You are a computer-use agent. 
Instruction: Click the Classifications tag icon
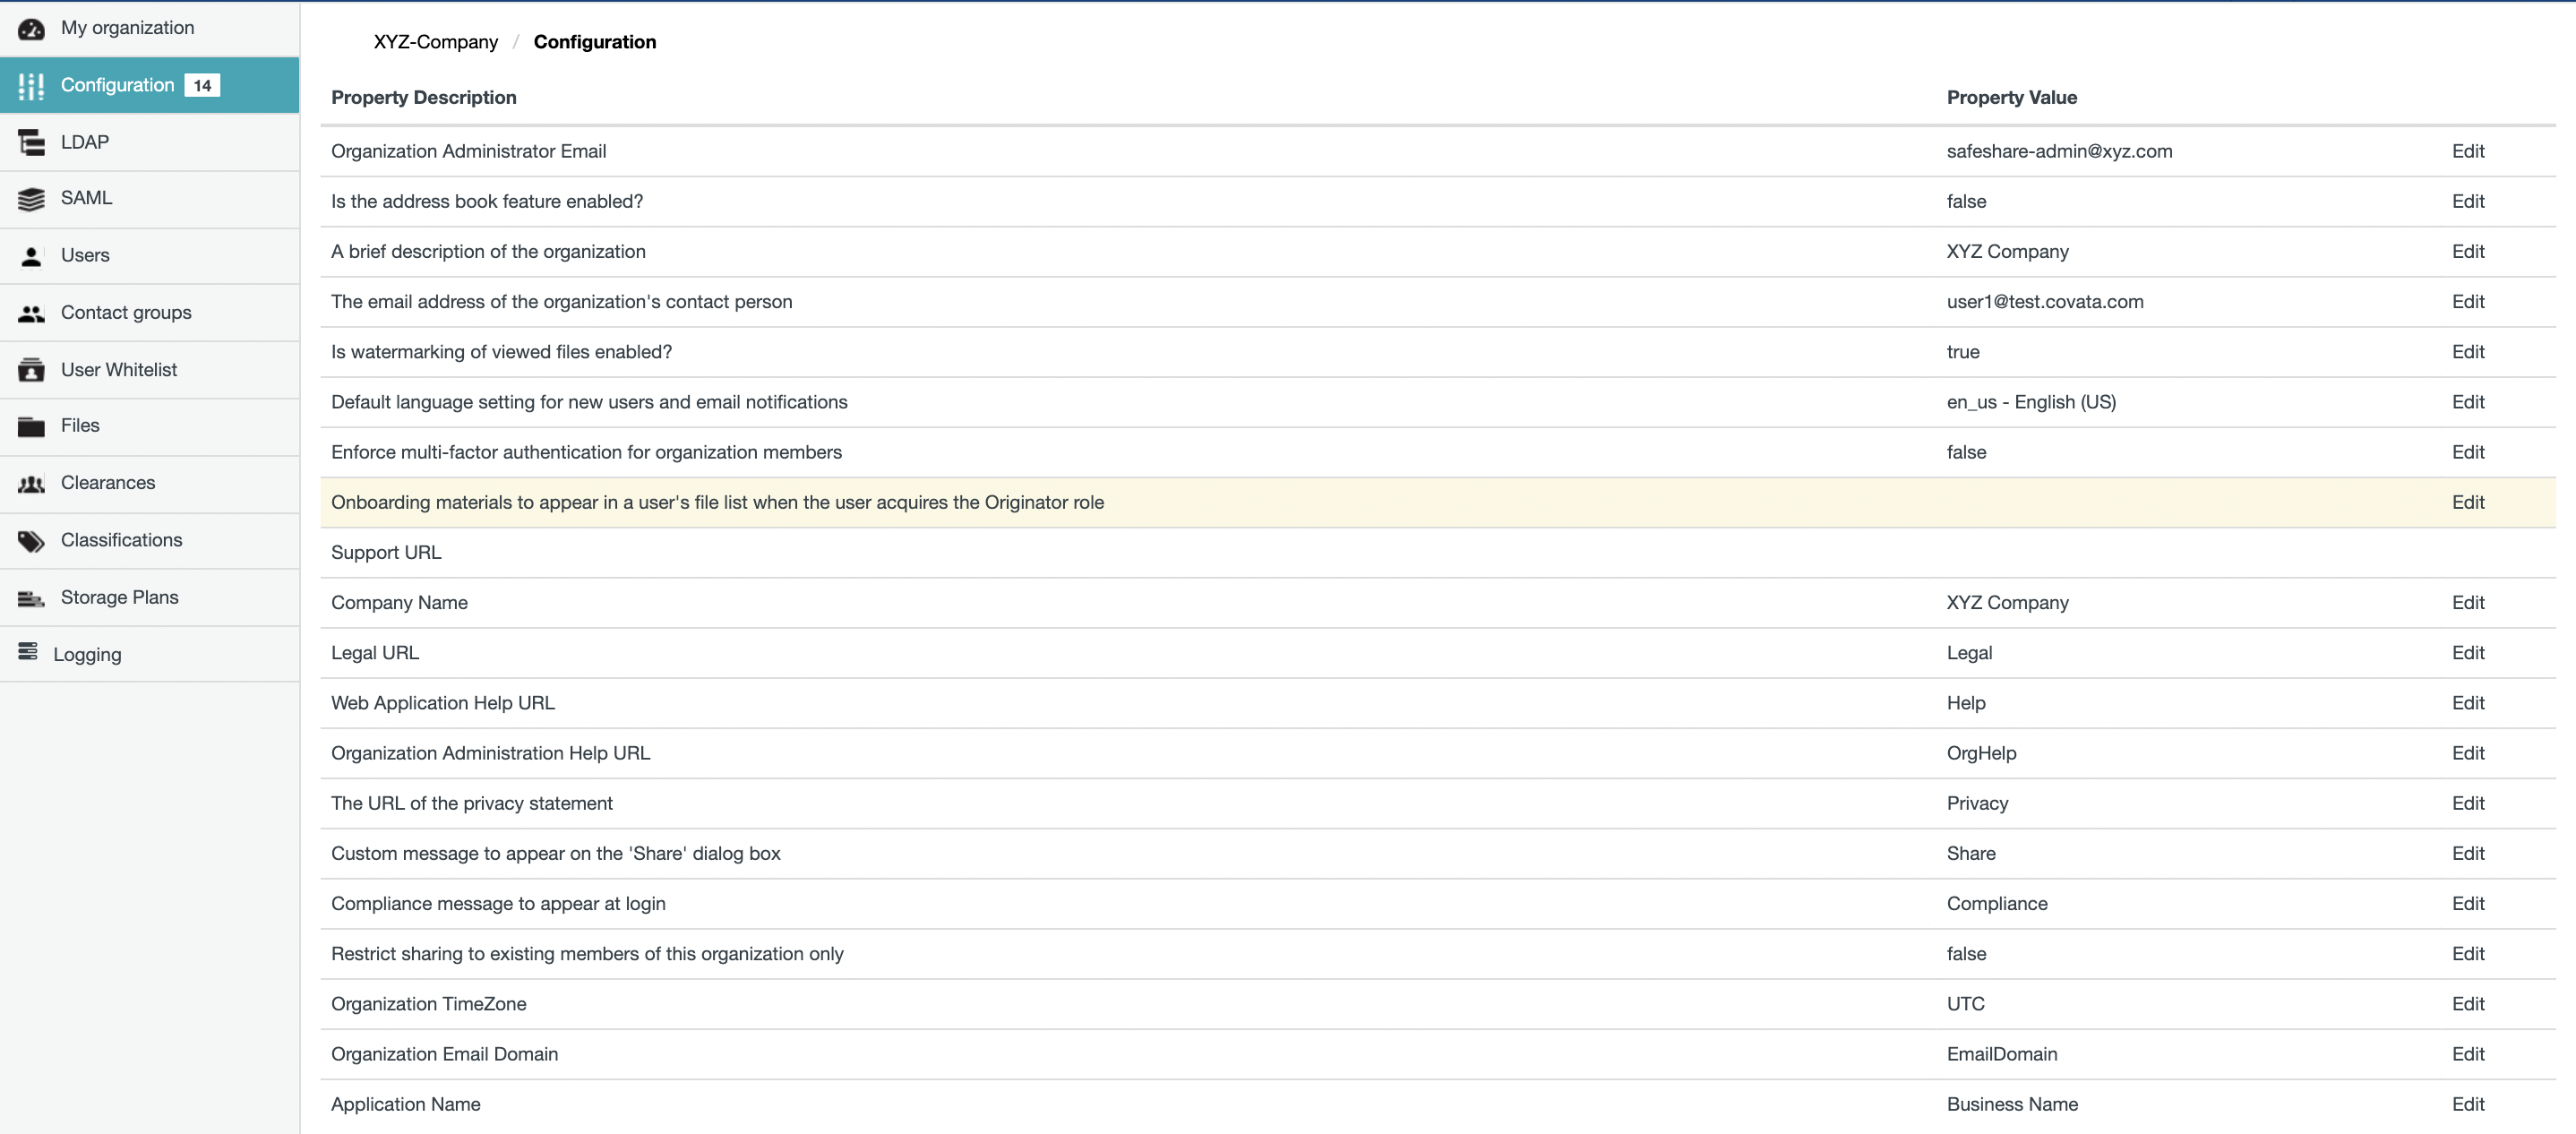coord(31,541)
